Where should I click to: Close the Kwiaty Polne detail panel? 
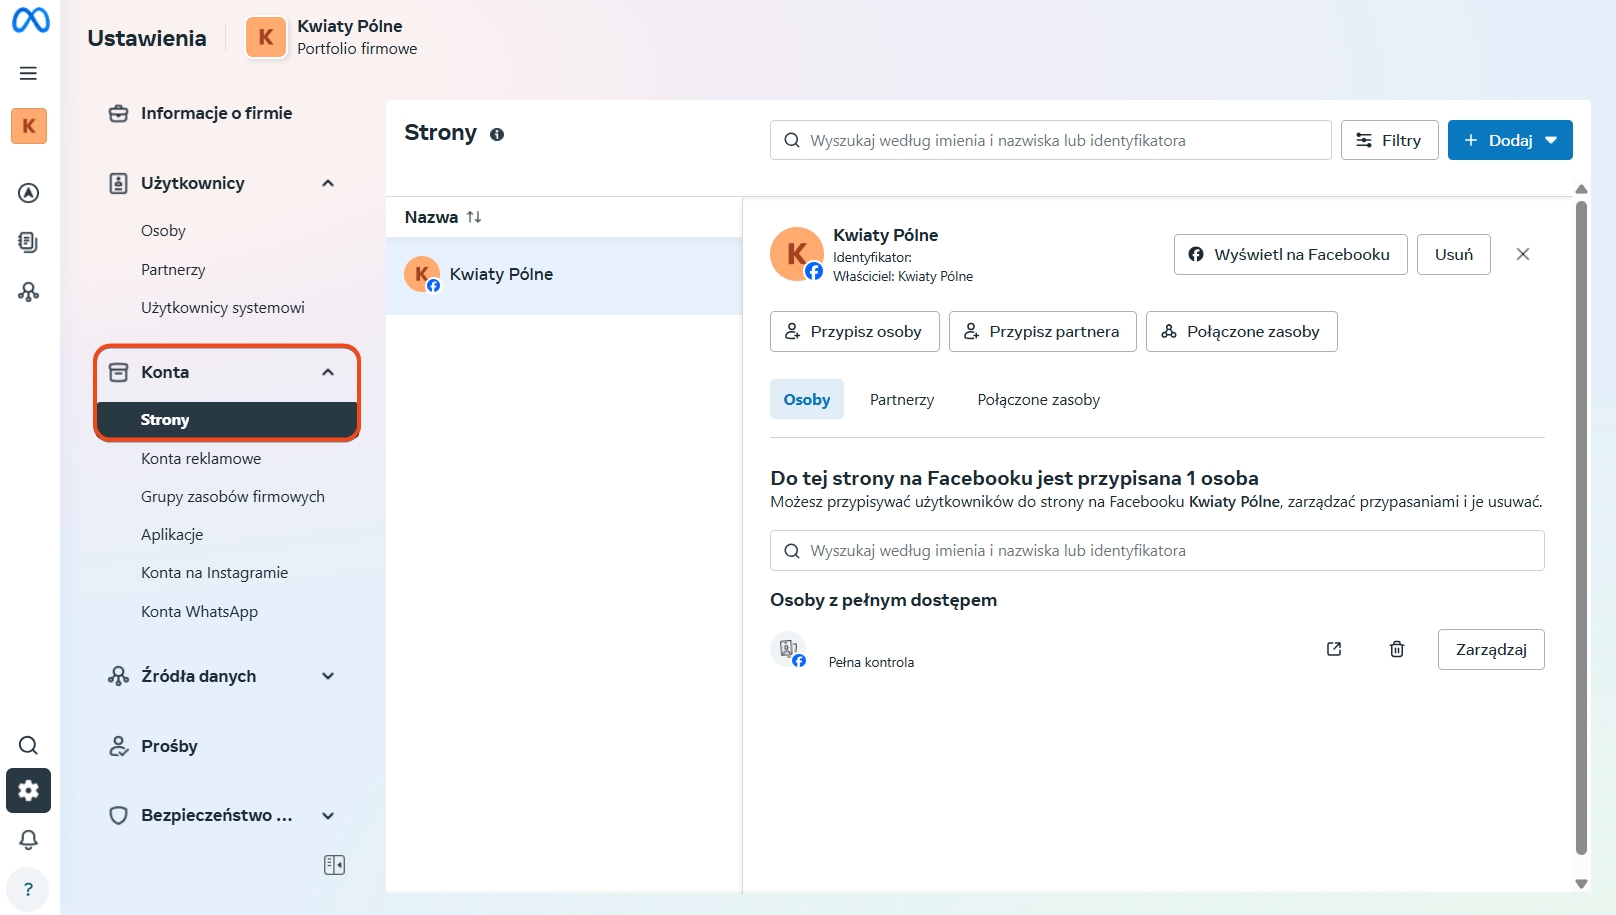1523,254
